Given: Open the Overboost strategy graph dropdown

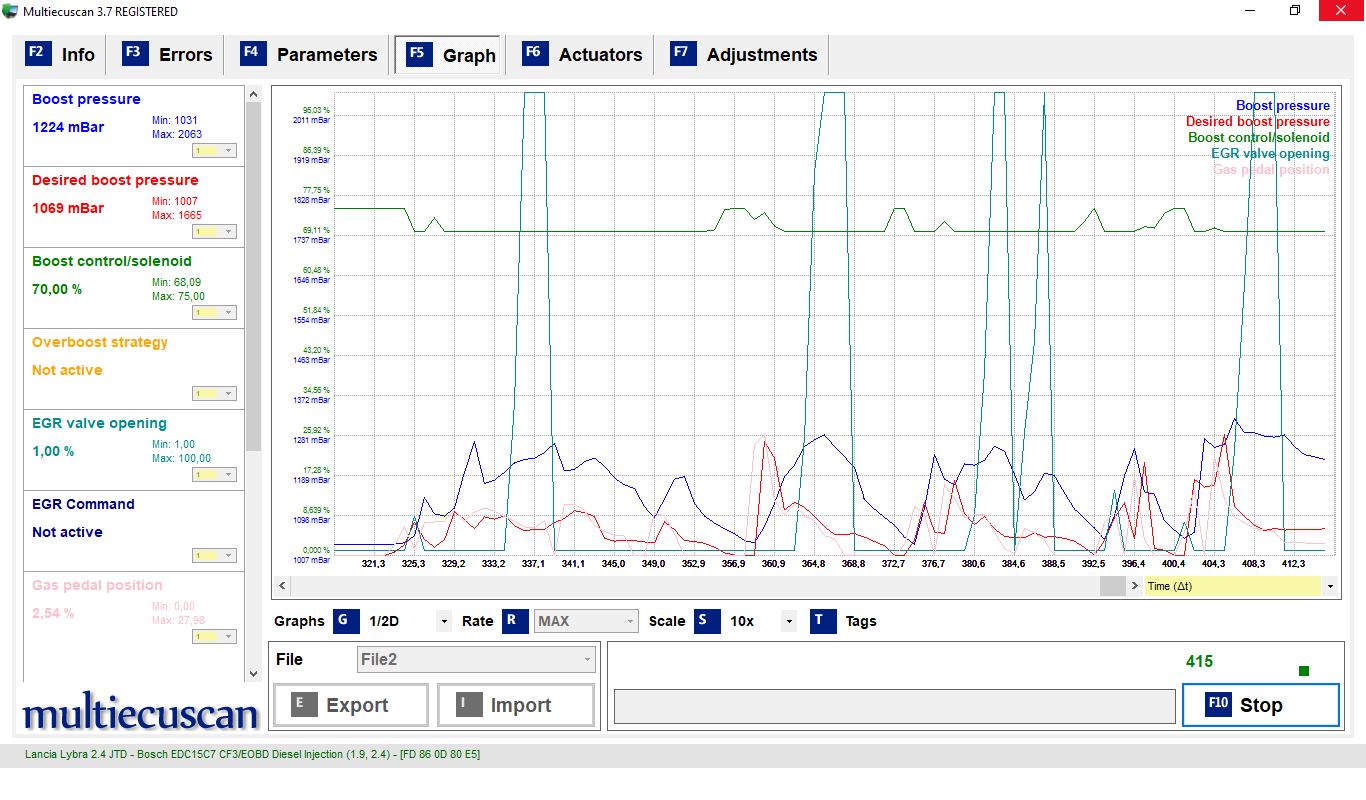Looking at the screenshot, I should click(x=214, y=394).
